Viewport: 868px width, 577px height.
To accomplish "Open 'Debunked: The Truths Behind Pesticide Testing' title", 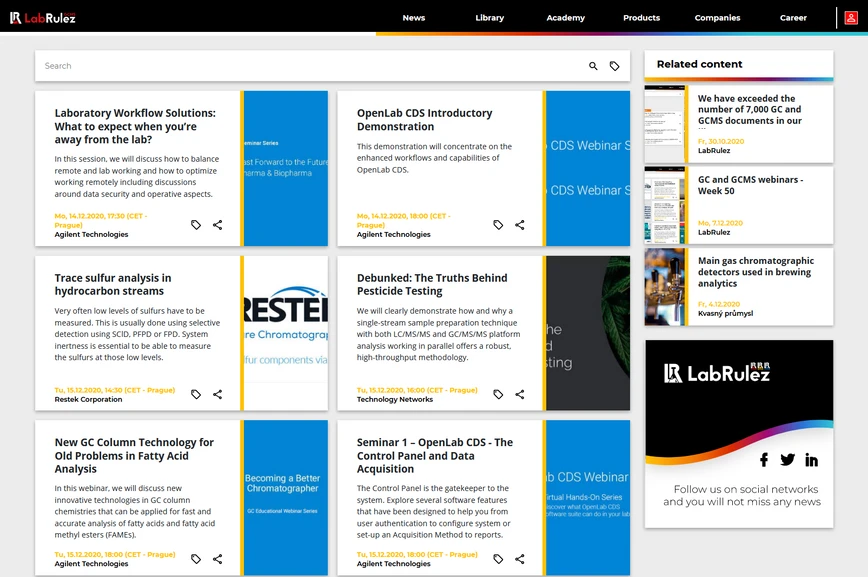I will click(432, 284).
